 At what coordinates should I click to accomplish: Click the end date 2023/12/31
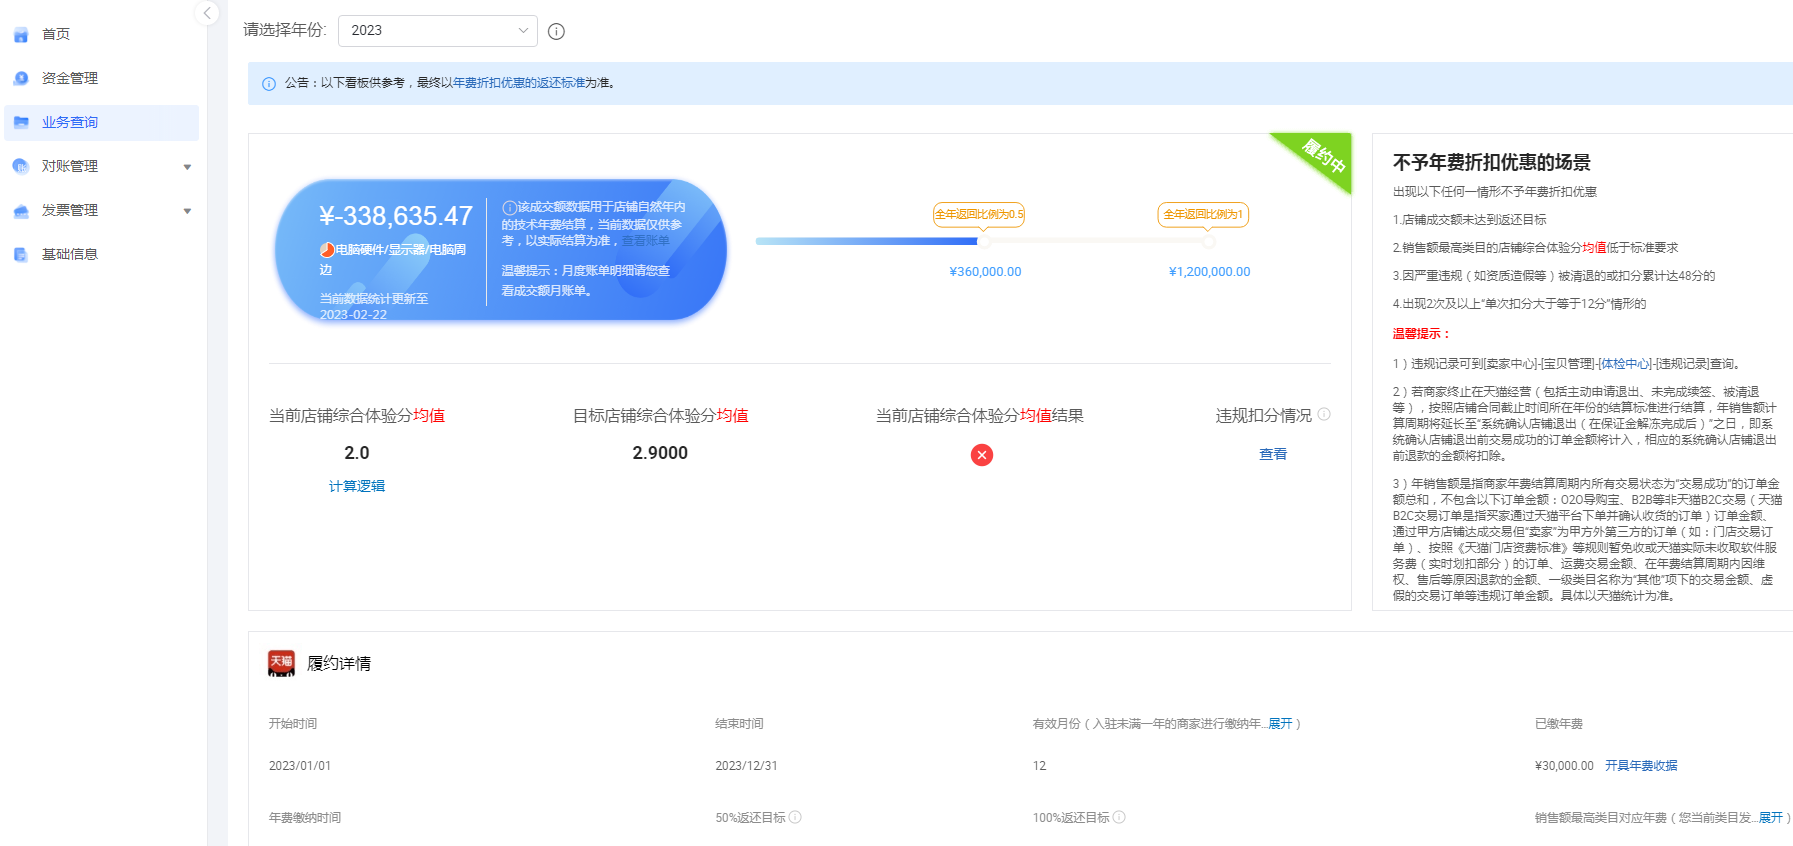click(x=746, y=766)
